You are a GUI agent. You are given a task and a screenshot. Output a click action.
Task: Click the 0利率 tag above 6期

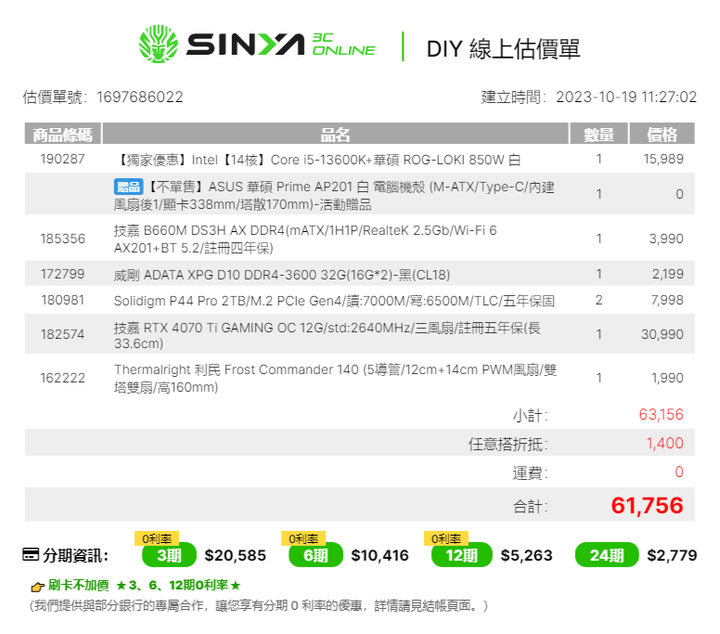tap(303, 538)
